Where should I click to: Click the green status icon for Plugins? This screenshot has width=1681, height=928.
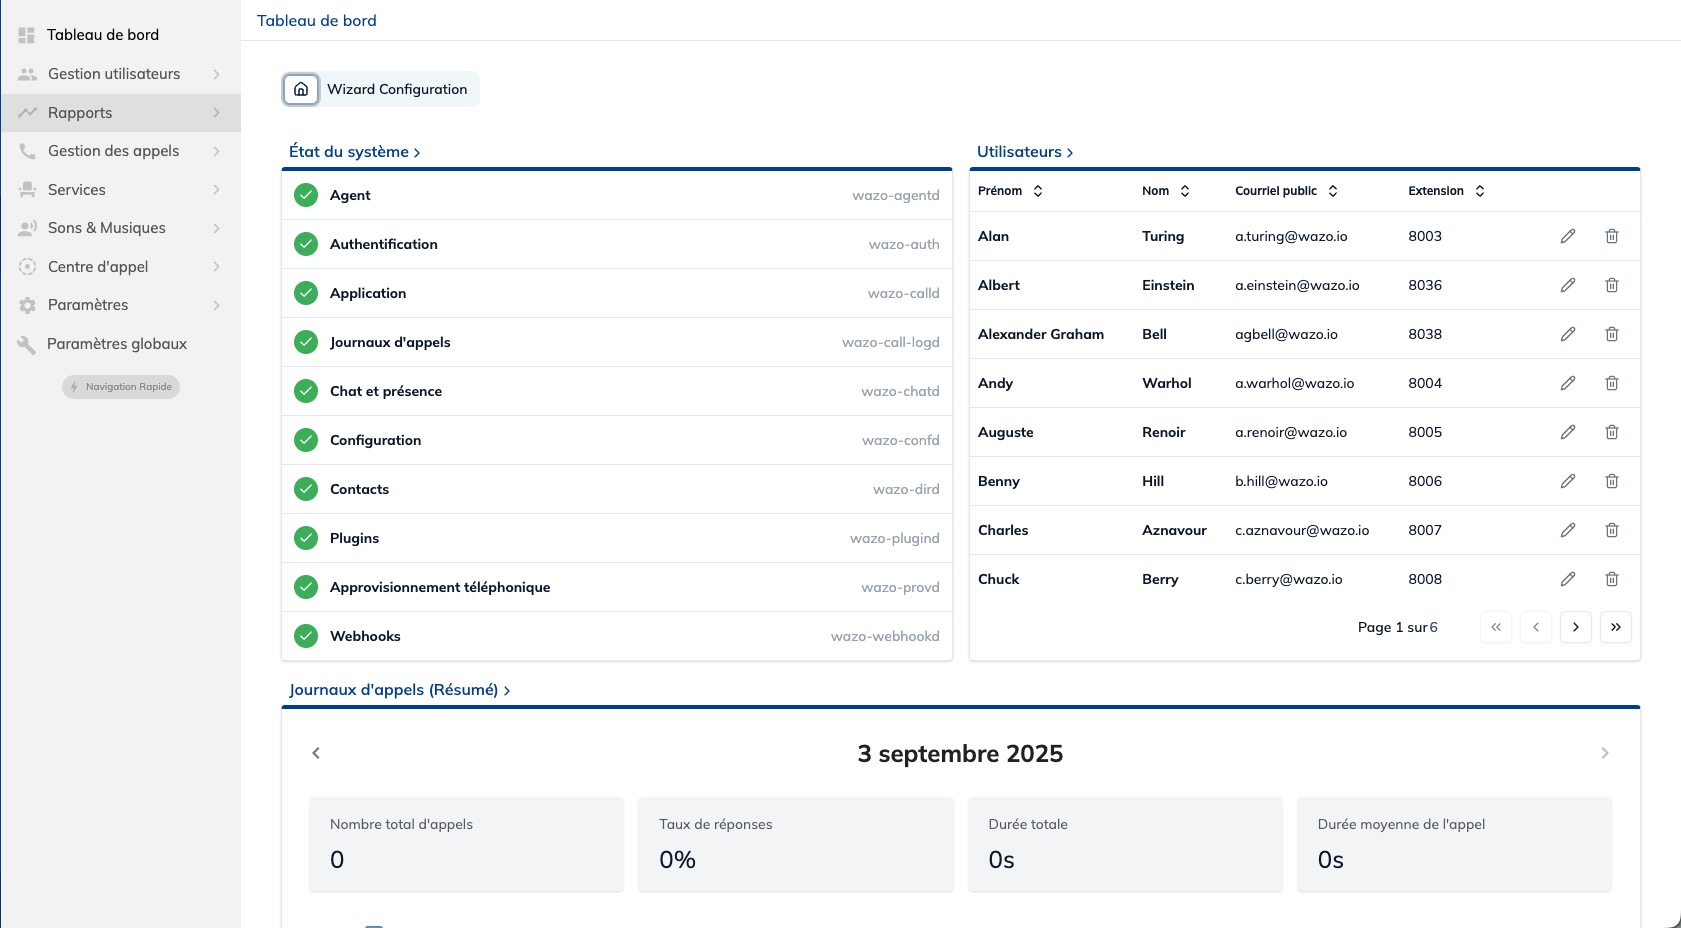[x=306, y=538]
